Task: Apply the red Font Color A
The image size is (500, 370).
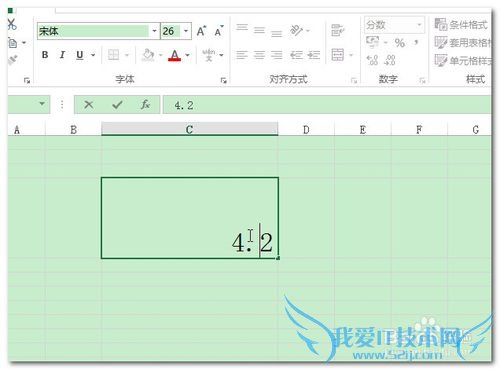Action: 175,55
